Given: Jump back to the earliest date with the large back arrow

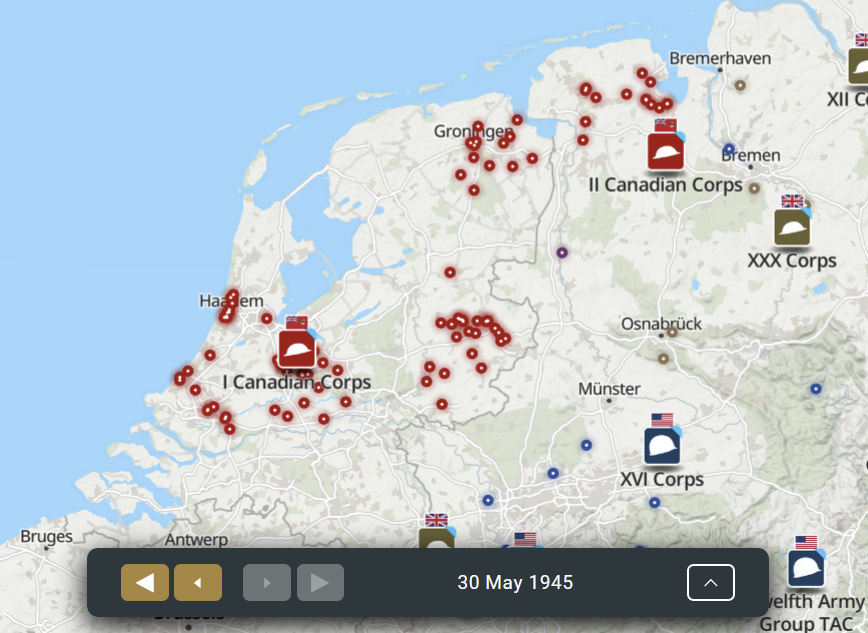Looking at the screenshot, I should 145,583.
